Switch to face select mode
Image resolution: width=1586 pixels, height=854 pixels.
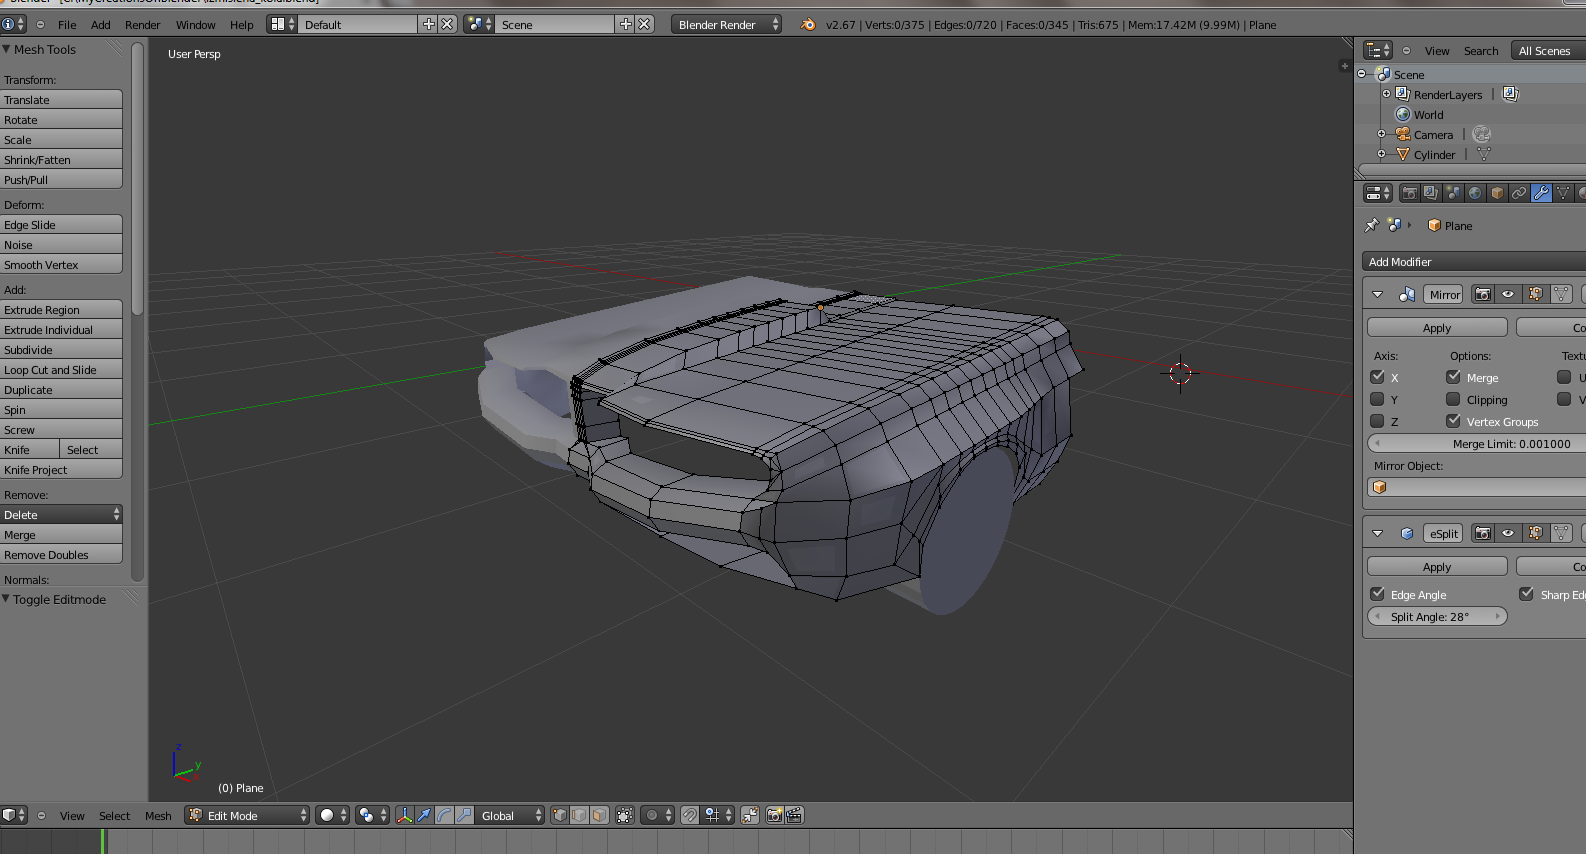pos(599,815)
